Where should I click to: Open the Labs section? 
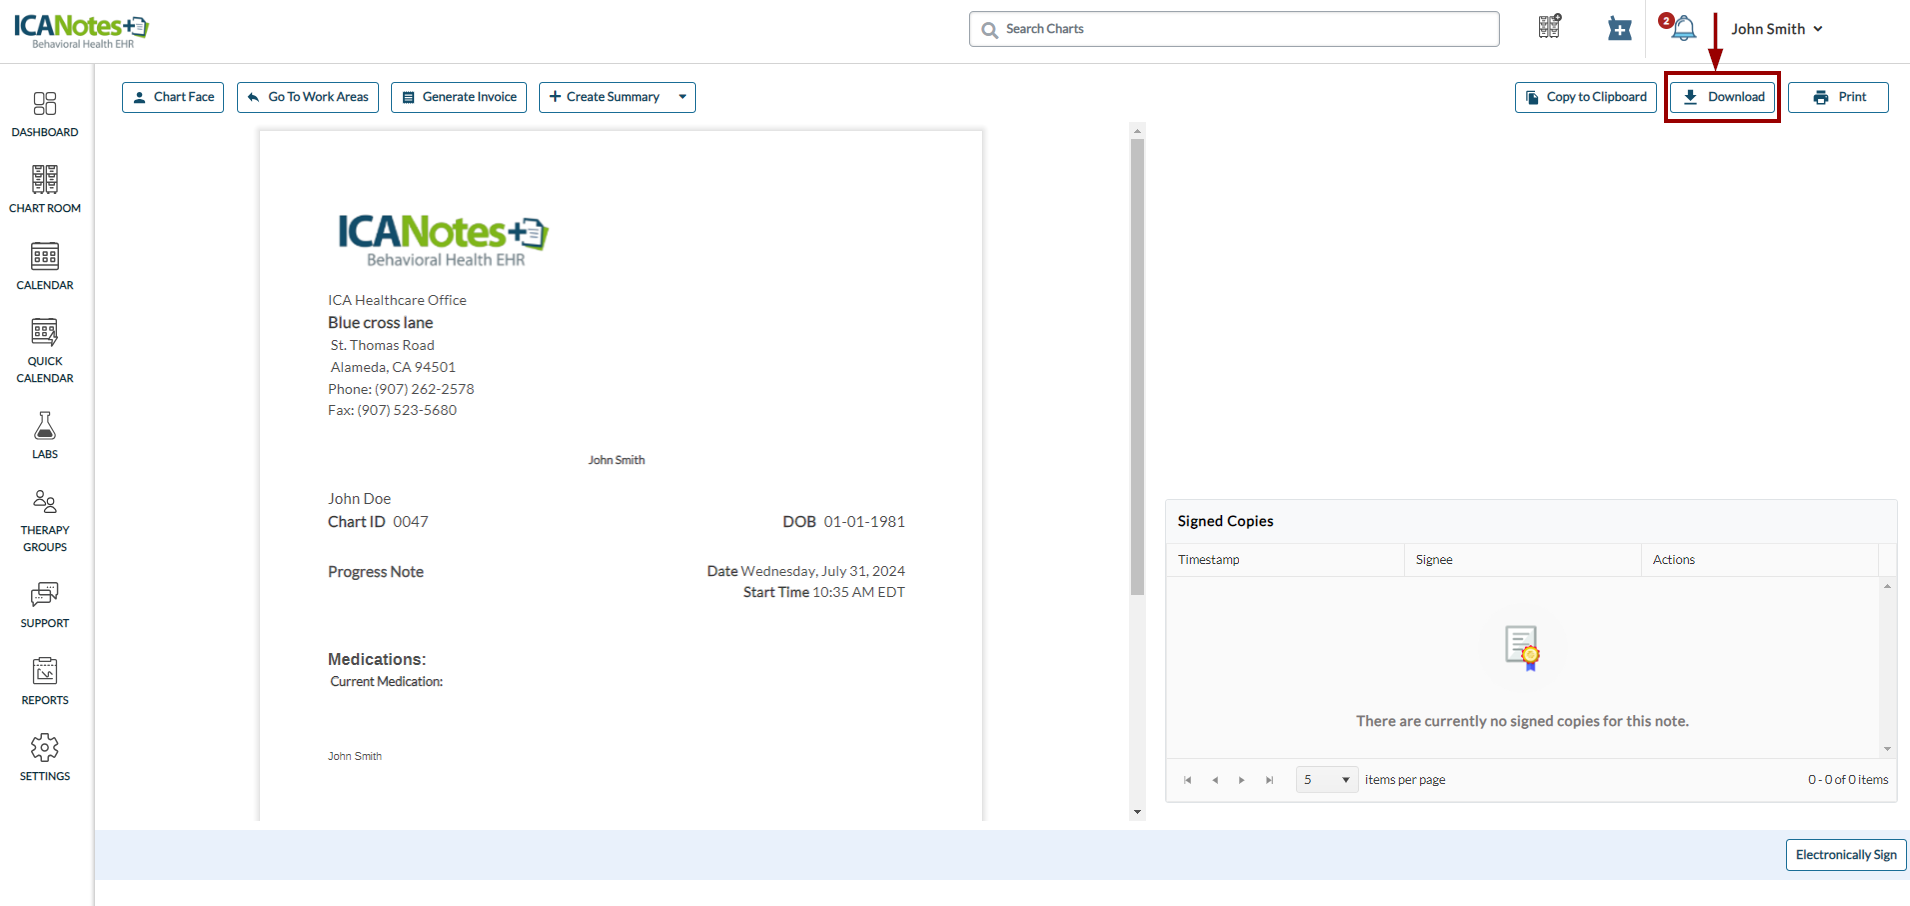[45, 436]
